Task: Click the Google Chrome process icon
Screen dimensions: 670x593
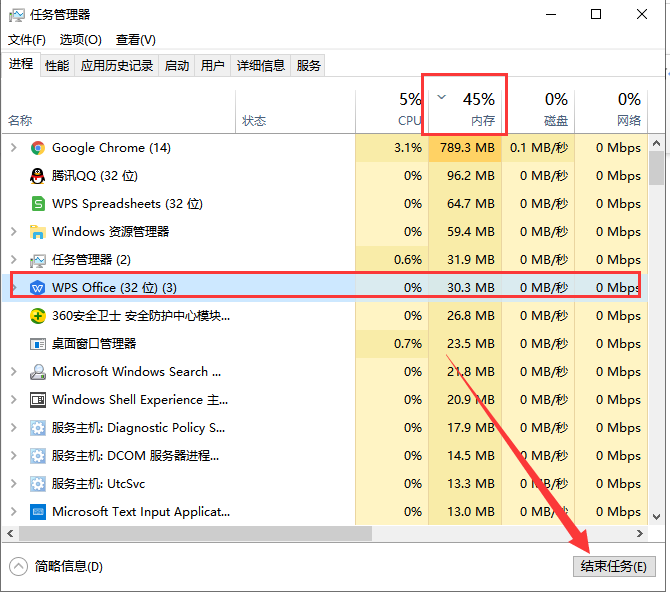Action: coord(38,148)
